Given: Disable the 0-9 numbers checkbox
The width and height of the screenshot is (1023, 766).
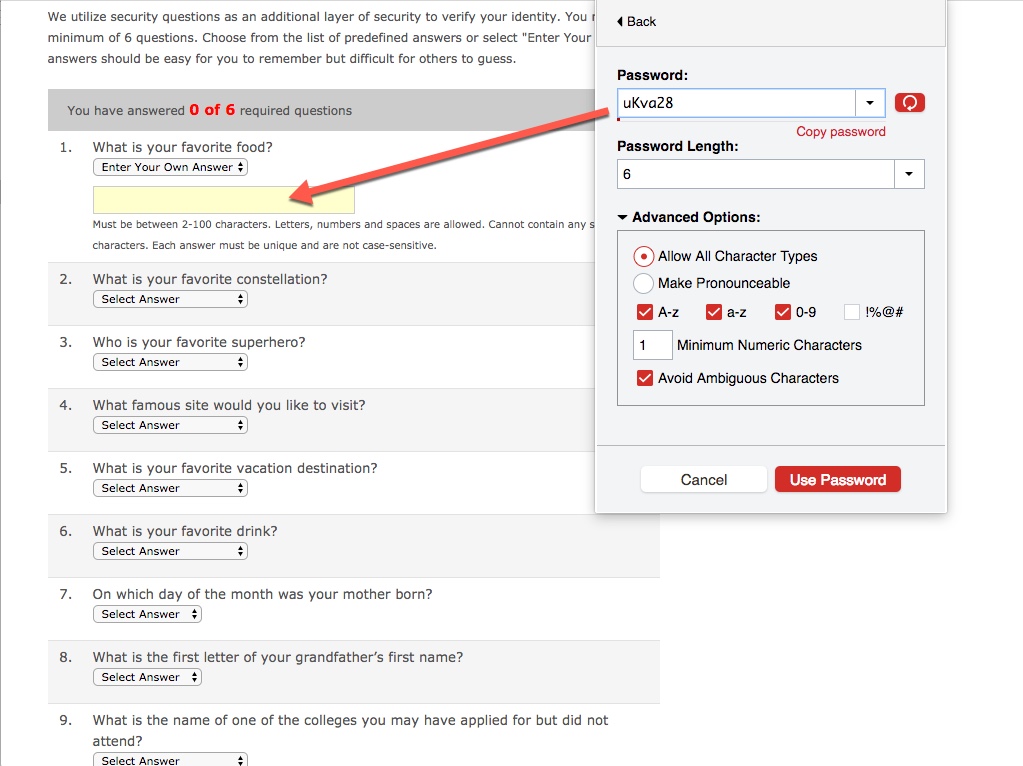Looking at the screenshot, I should [783, 311].
